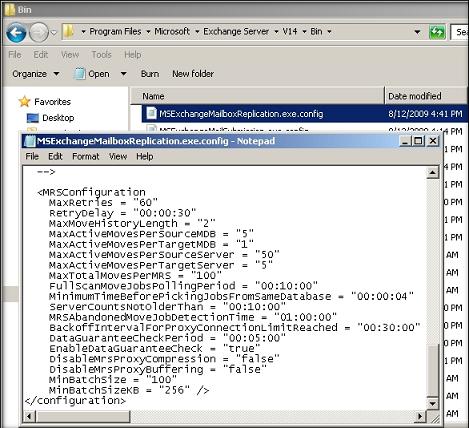Click the Refresh button in address bar
Viewport: 469px width, 428px height.
click(437, 32)
